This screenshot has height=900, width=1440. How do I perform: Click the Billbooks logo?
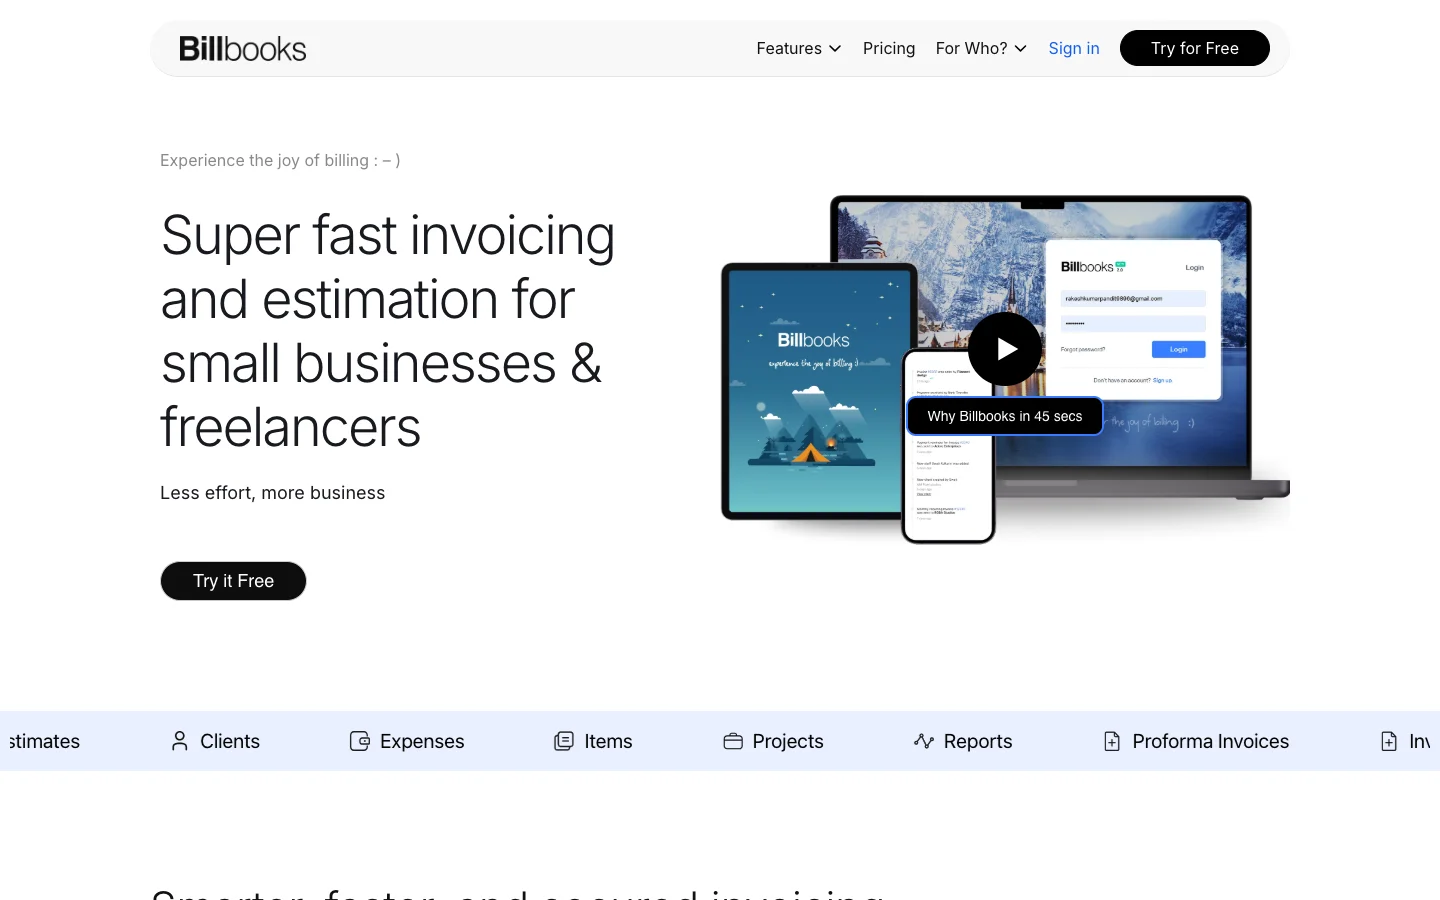(x=243, y=48)
